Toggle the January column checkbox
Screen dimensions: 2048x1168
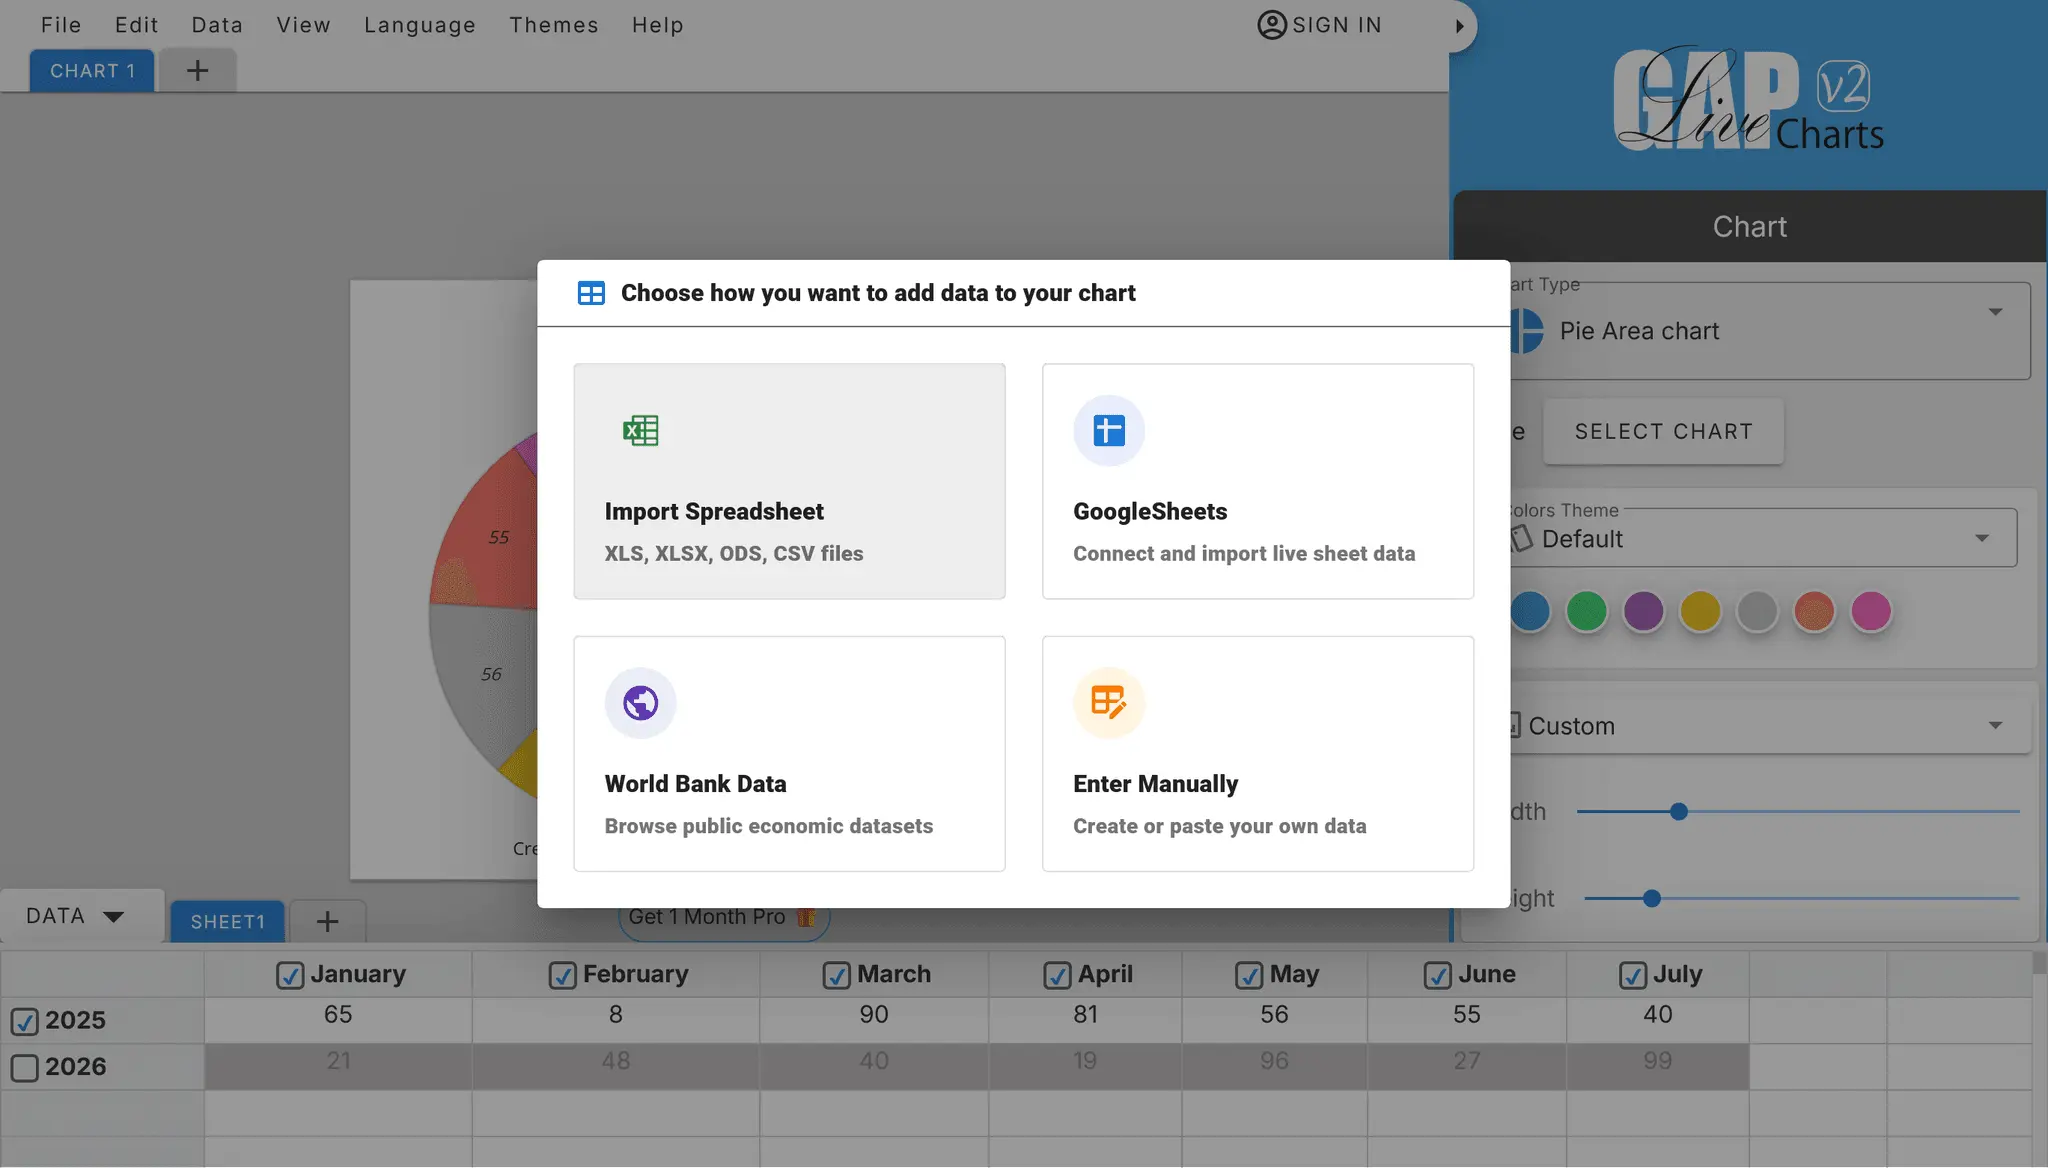(x=290, y=975)
